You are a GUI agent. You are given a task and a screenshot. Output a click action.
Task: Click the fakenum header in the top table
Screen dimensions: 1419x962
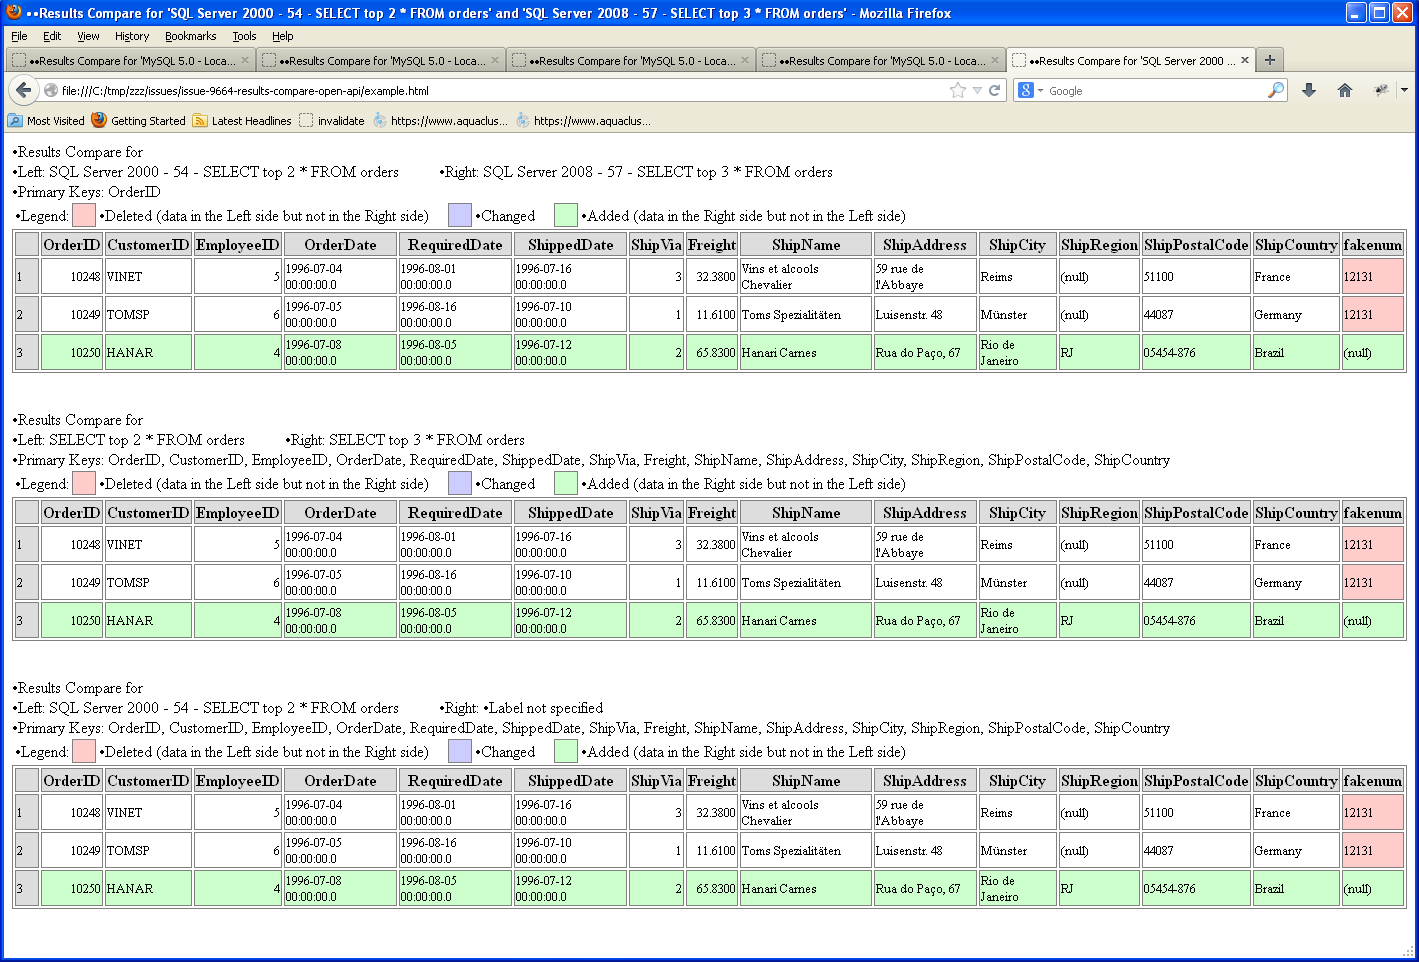pyautogui.click(x=1373, y=245)
